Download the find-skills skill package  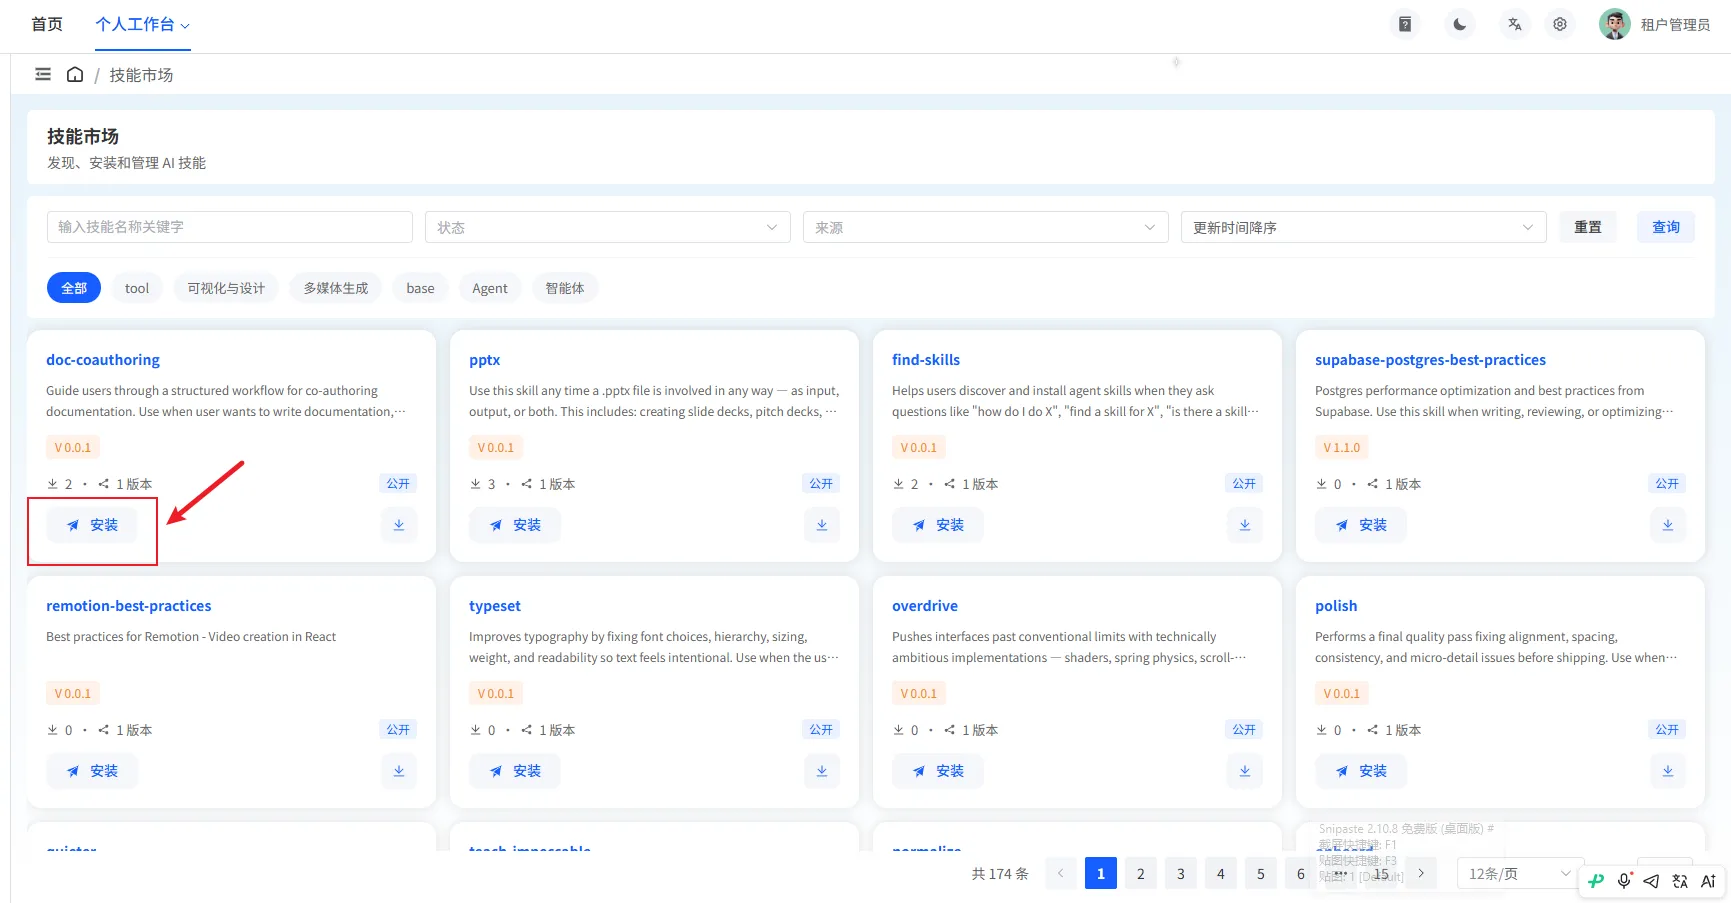click(1245, 525)
